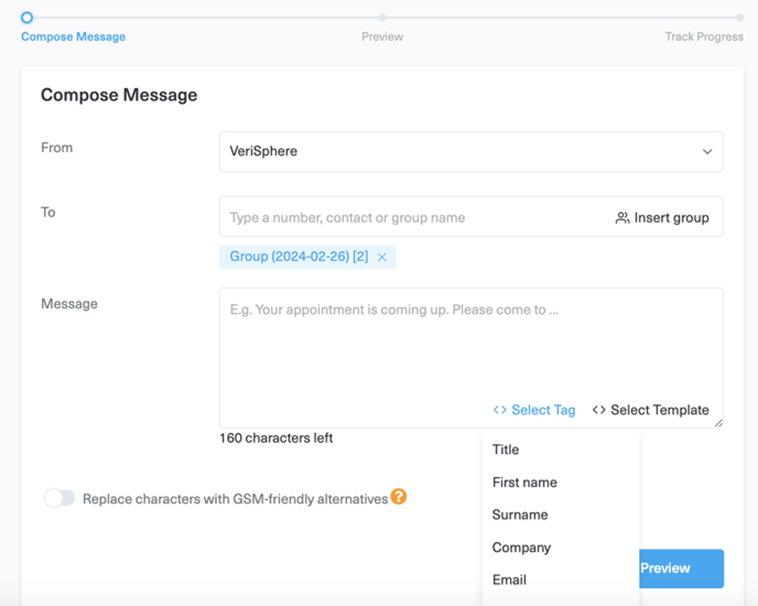
Task: Click the code icon next to Select Tag
Action: [x=500, y=410]
